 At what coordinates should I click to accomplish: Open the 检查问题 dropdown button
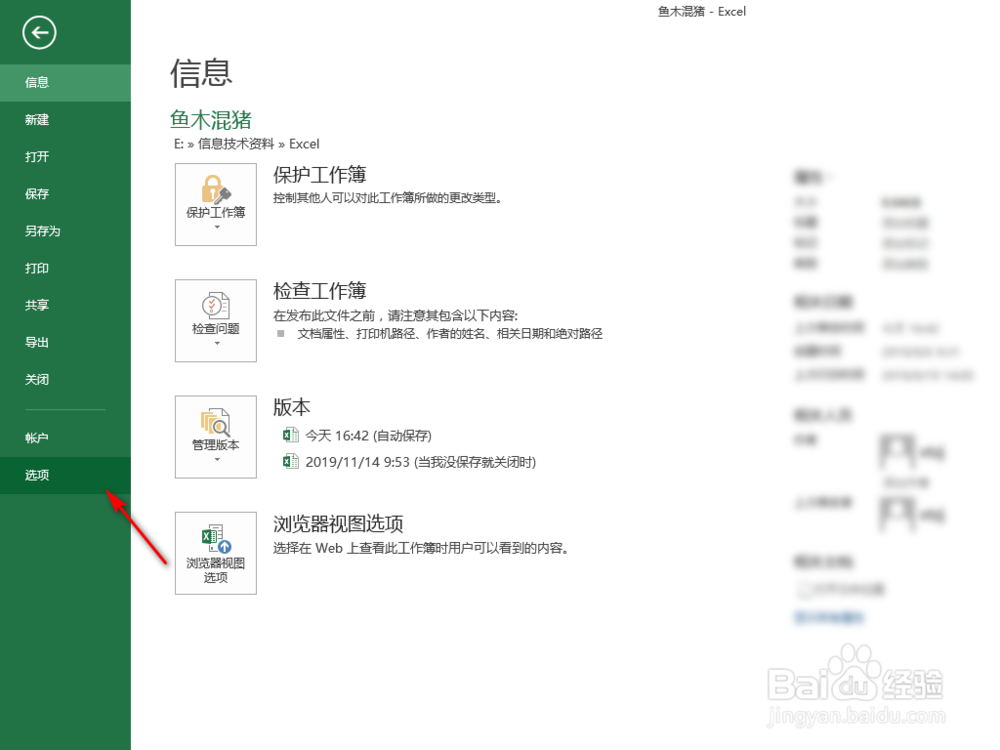coord(216,320)
